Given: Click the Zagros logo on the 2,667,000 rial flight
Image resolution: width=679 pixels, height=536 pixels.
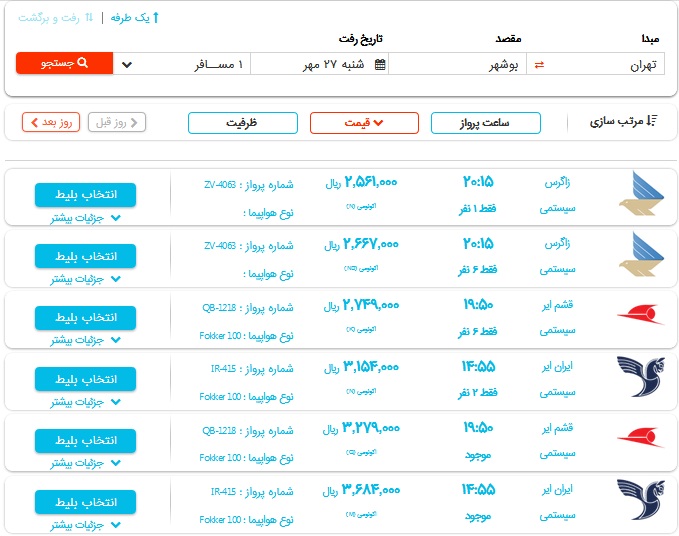Looking at the screenshot, I should pyautogui.click(x=640, y=255).
